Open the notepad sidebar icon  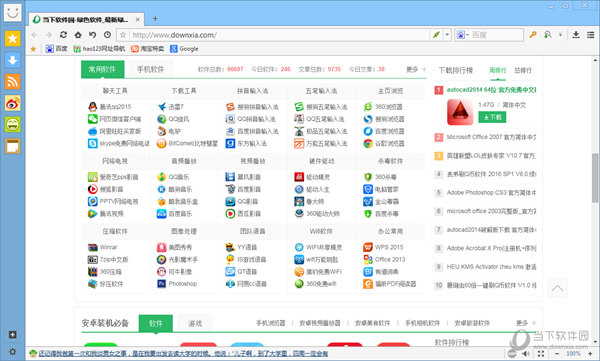13,146
